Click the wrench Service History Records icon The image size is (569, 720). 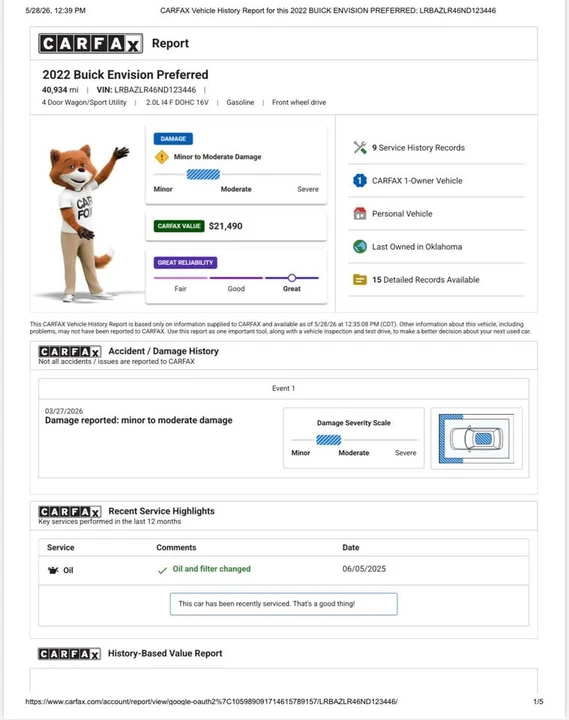click(x=360, y=147)
